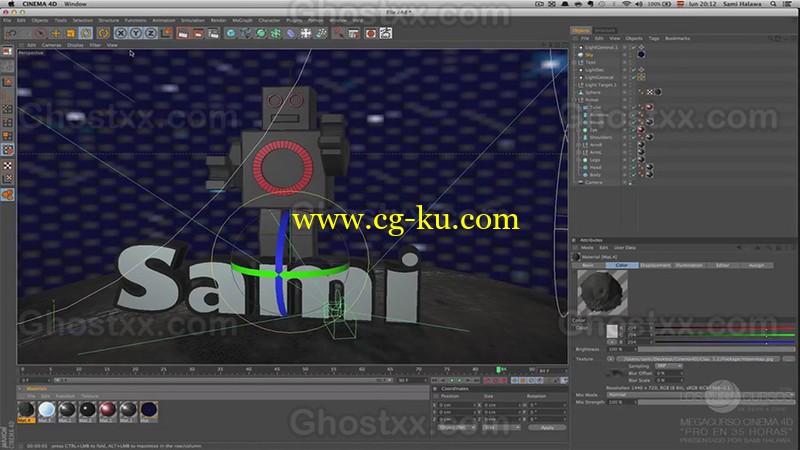The image size is (800, 450).
Task: Expand the ArmR object node
Action: coord(579,145)
